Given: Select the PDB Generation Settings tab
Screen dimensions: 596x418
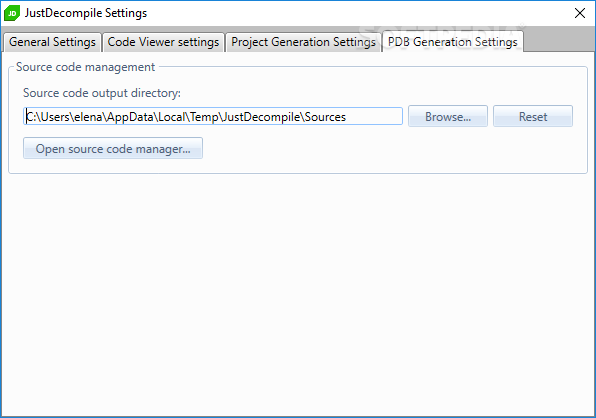Looking at the screenshot, I should [453, 42].
